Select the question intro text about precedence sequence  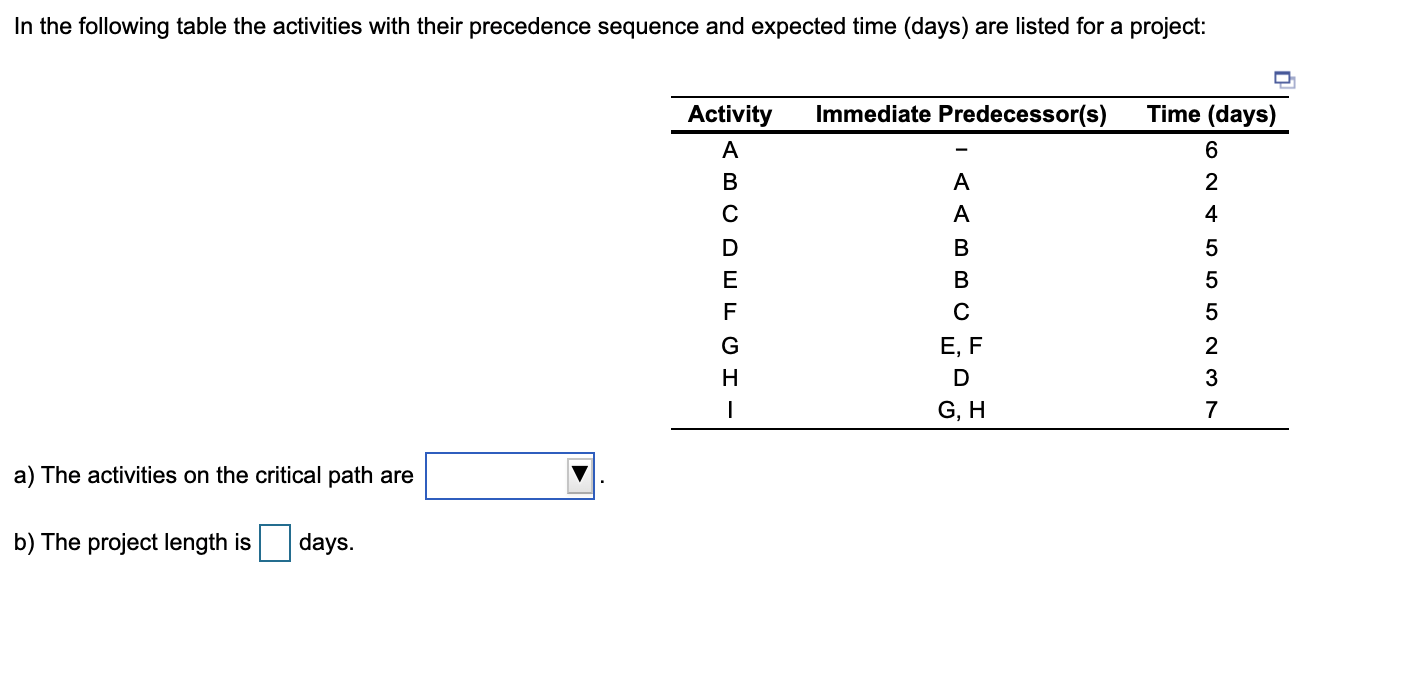point(610,28)
